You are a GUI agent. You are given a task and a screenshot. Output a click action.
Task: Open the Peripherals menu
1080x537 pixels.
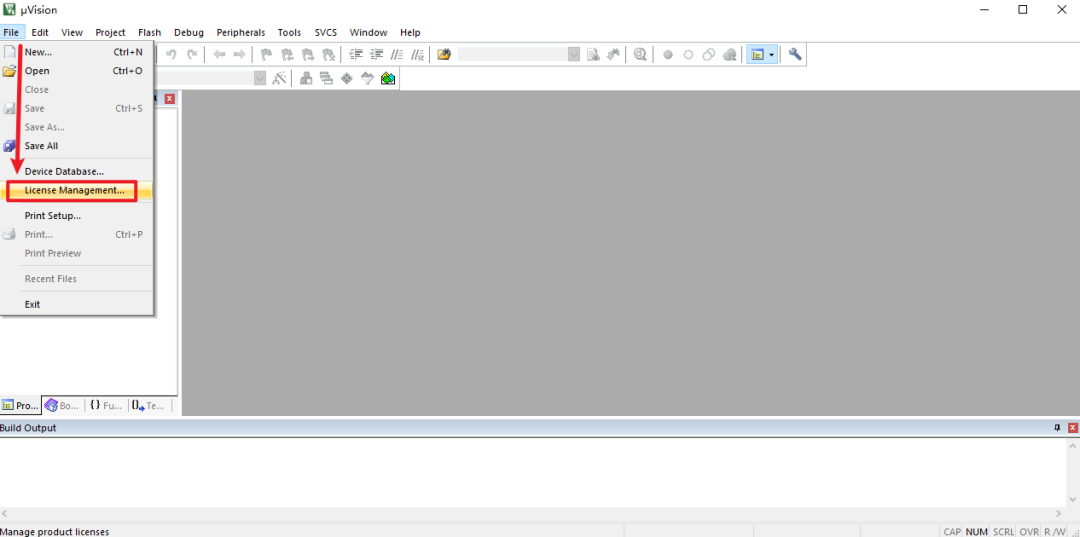(x=240, y=32)
